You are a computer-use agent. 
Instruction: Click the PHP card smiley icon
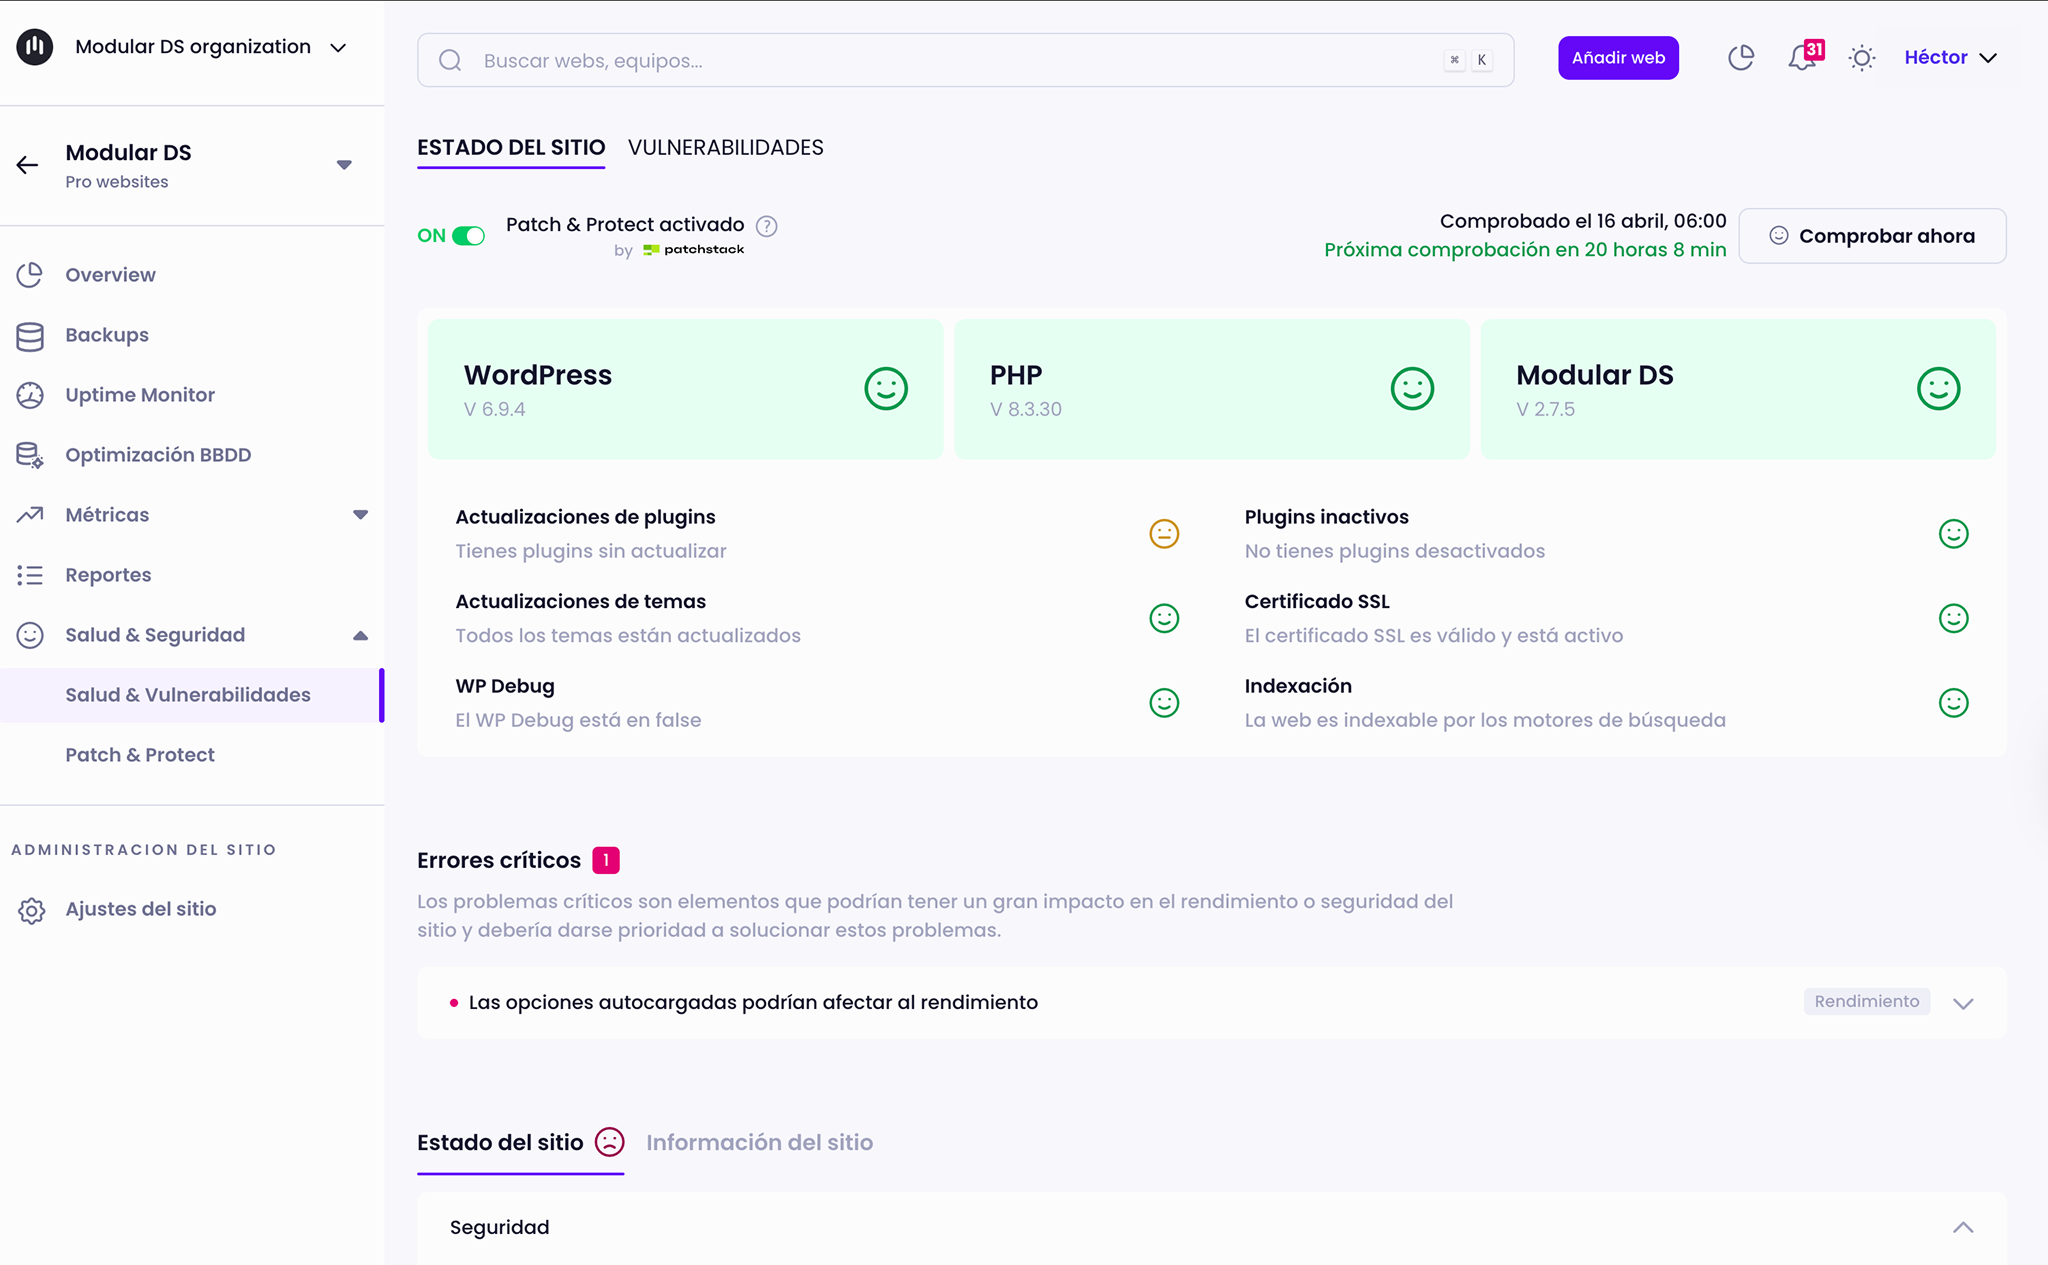[x=1412, y=389]
